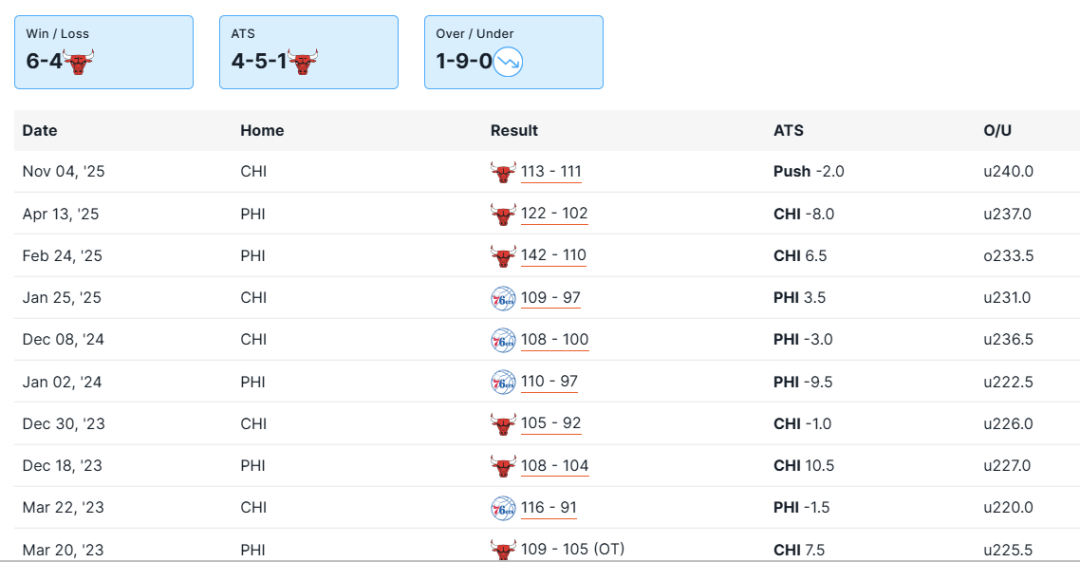Click 76ers logo on Dec 08, '24 row
This screenshot has width=1080, height=562.
[x=503, y=340]
